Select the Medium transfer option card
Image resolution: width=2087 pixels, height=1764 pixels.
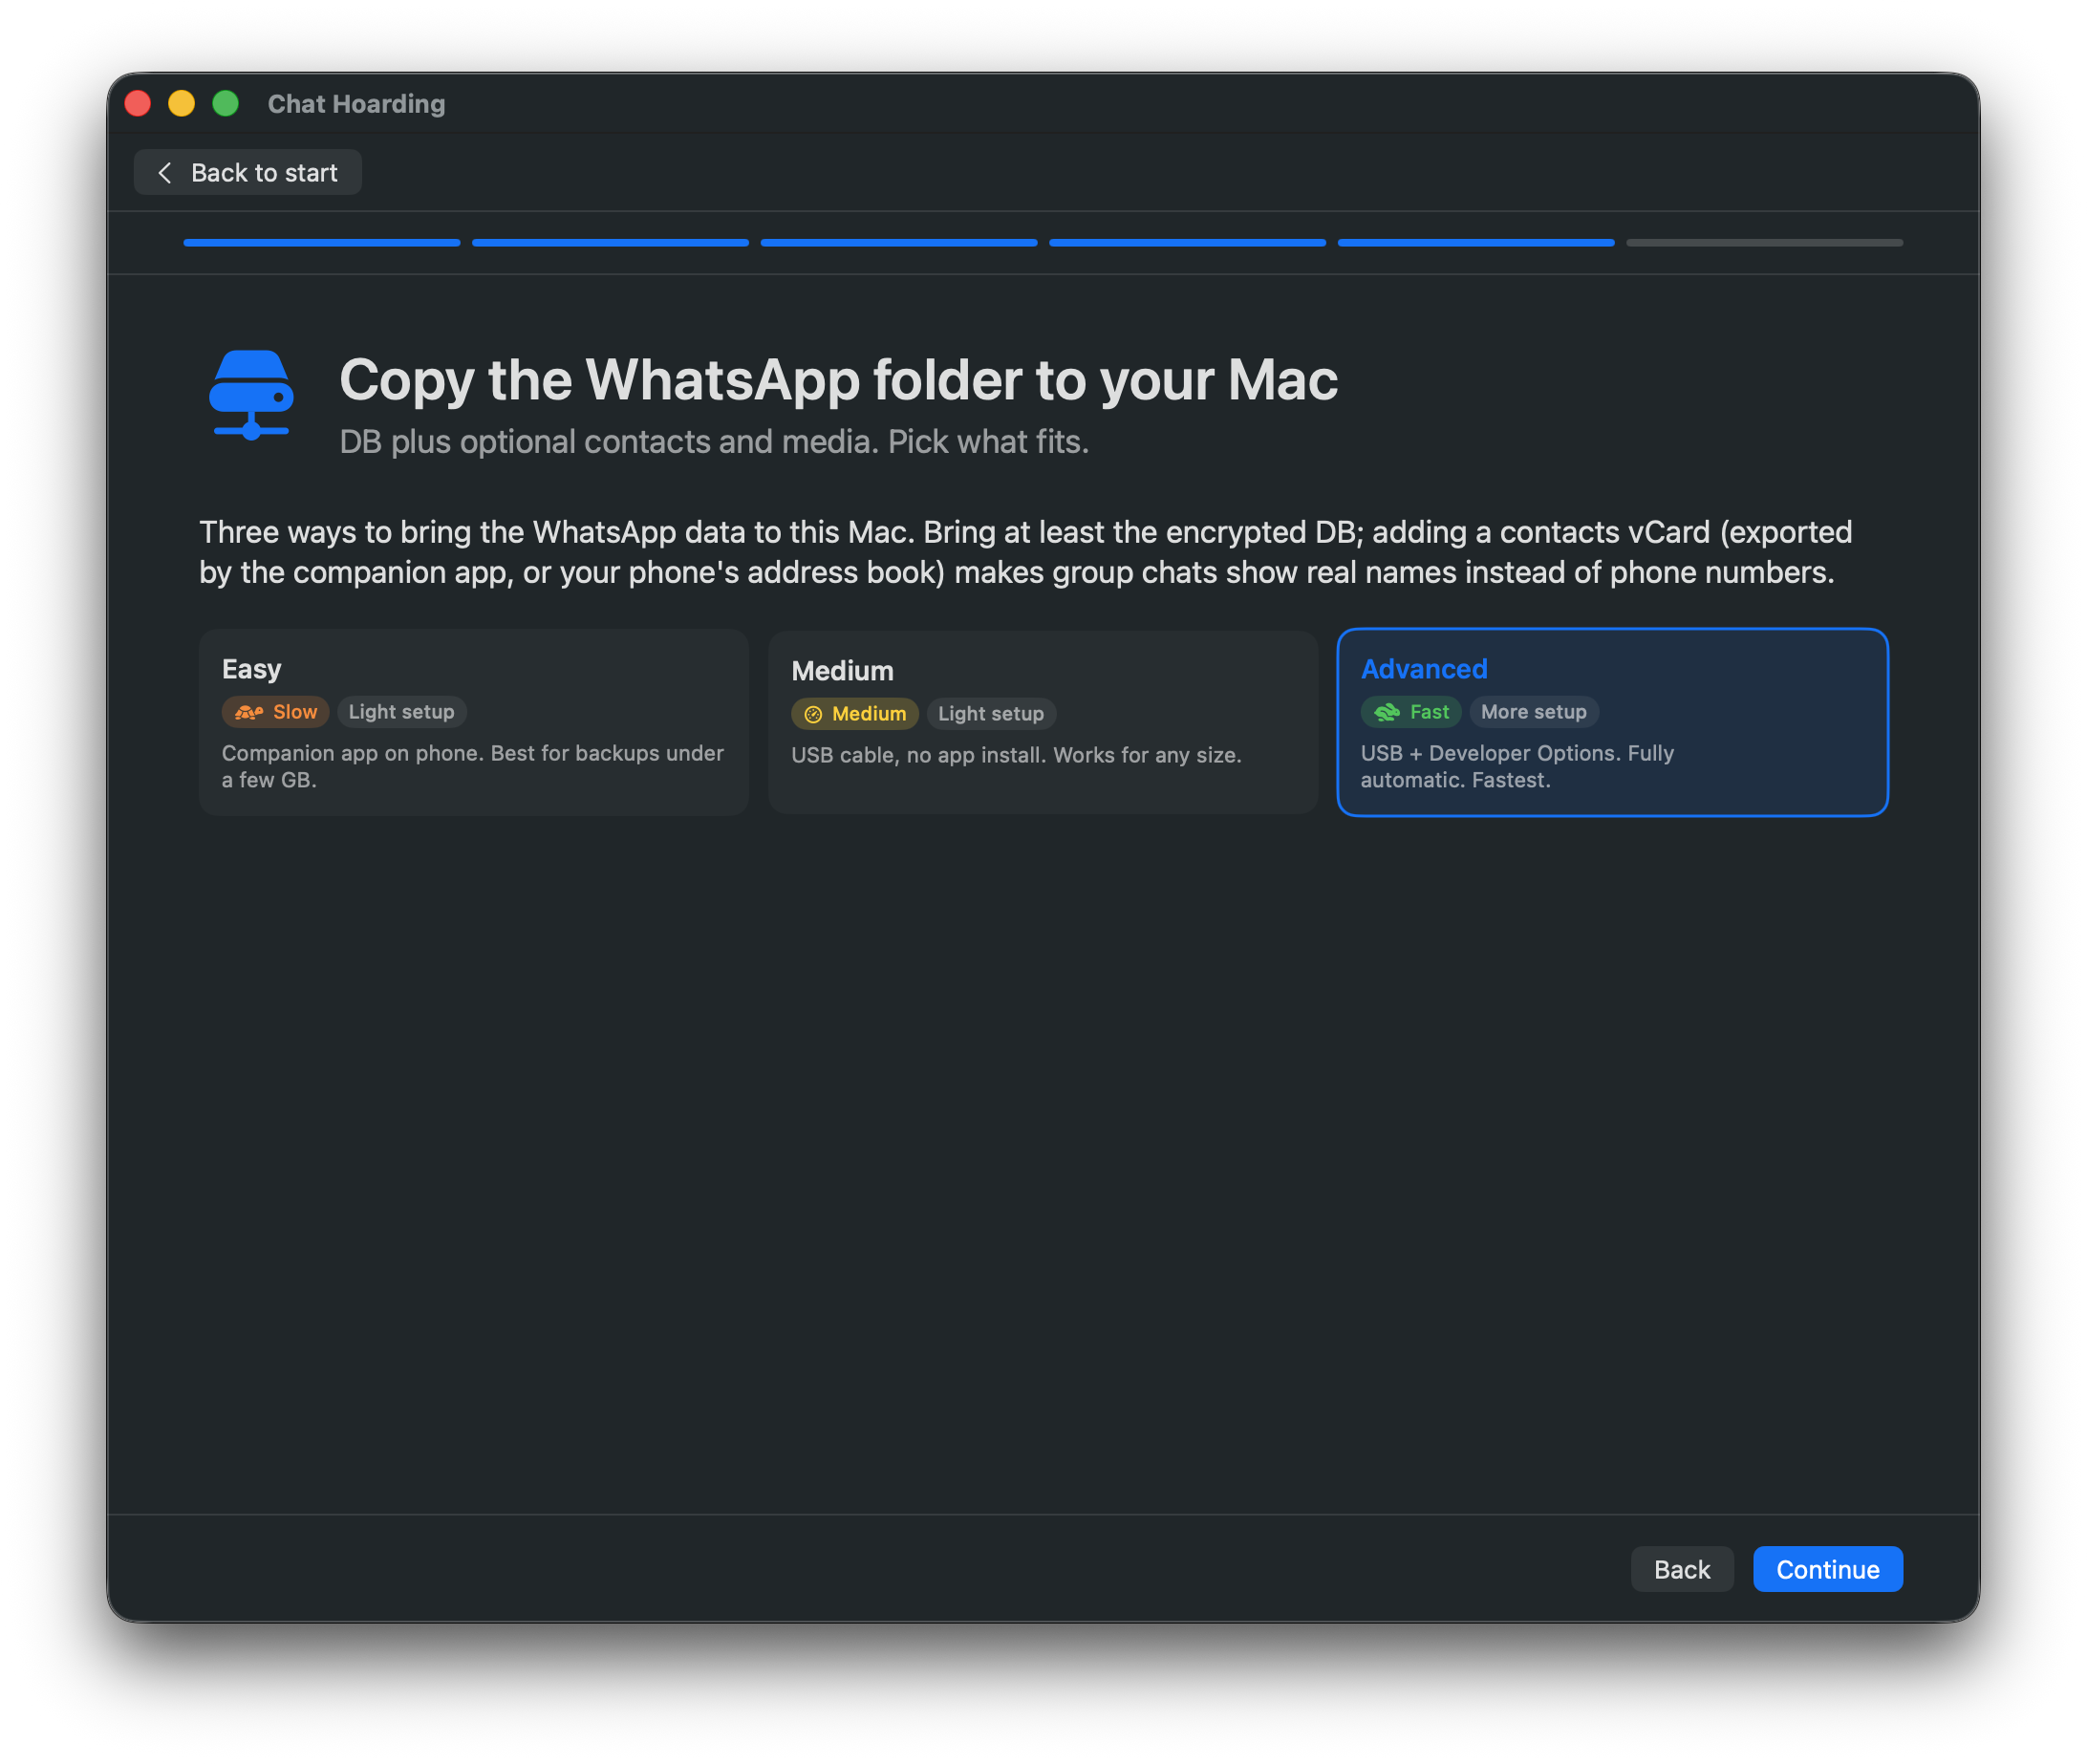coord(1042,722)
